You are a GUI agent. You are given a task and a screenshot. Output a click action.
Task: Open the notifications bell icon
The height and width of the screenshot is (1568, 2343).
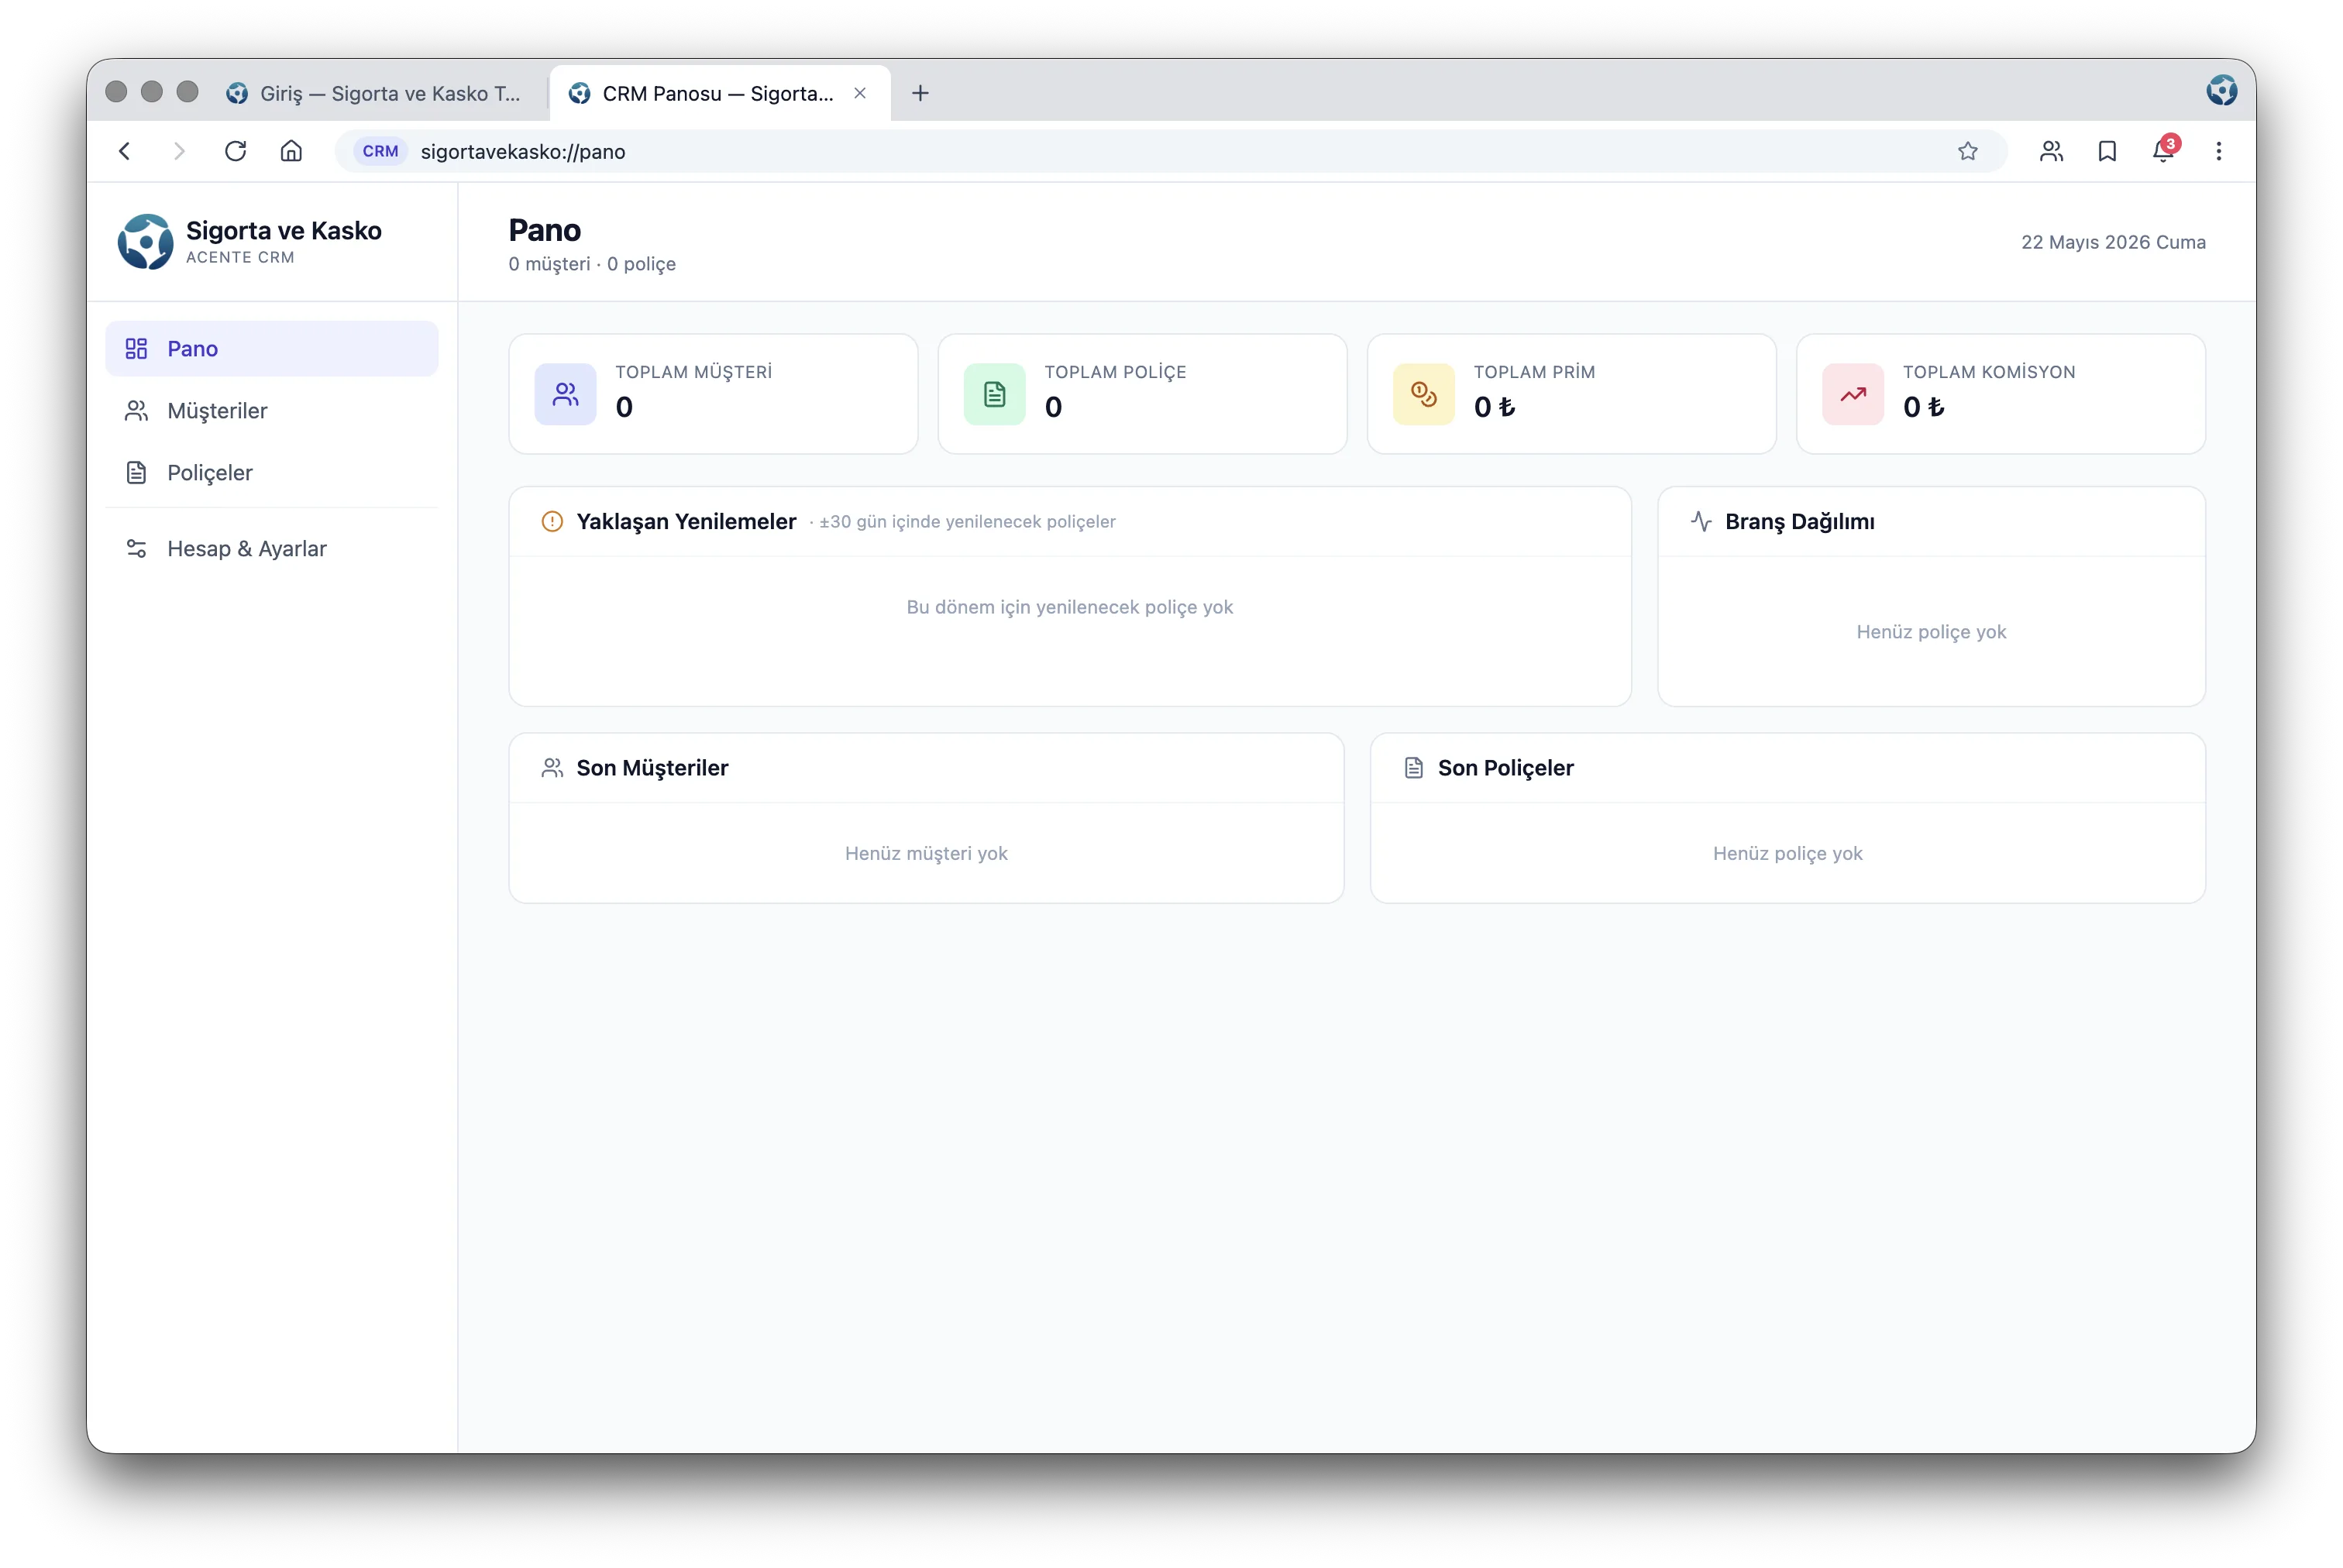pyautogui.click(x=2162, y=151)
